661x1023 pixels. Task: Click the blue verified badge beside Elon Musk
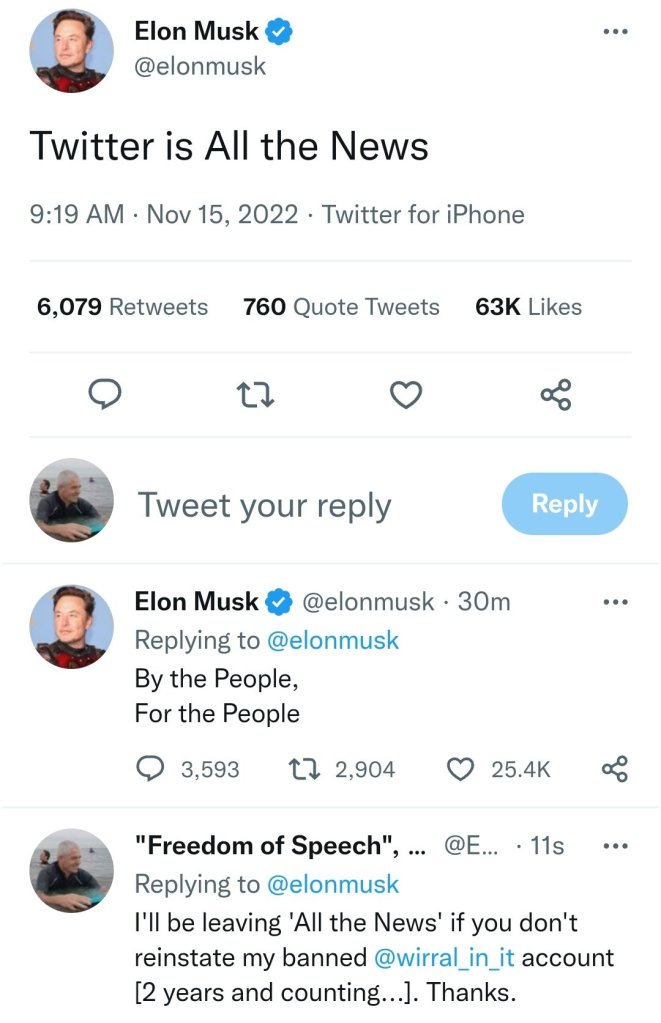click(x=279, y=32)
